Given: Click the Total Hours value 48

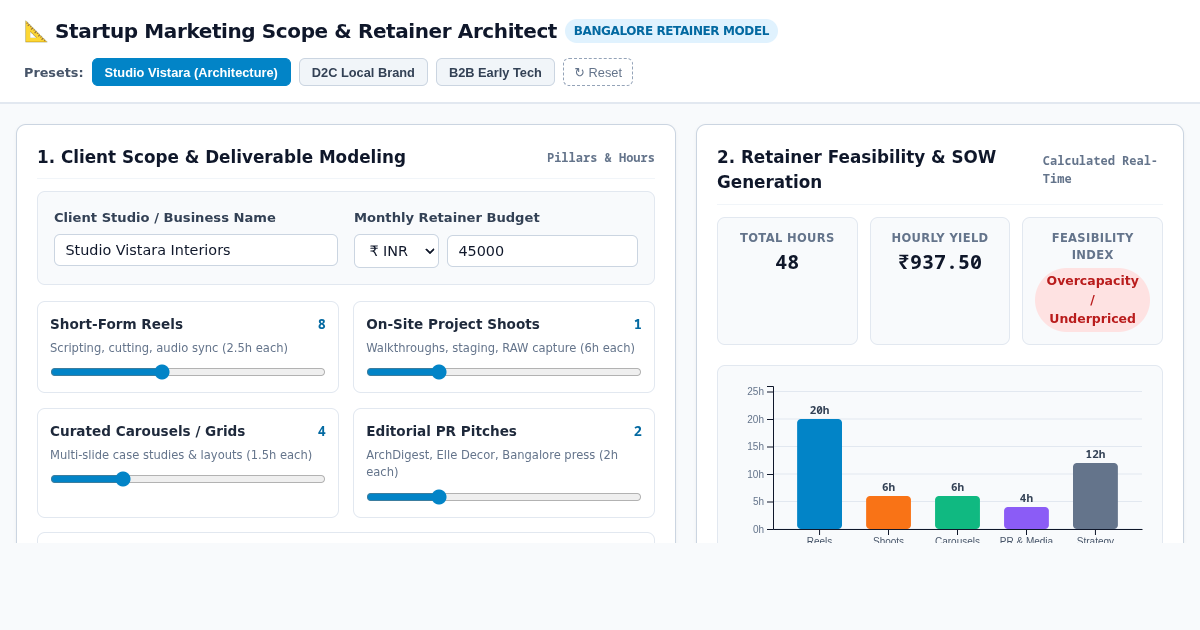Looking at the screenshot, I should coord(787,262).
